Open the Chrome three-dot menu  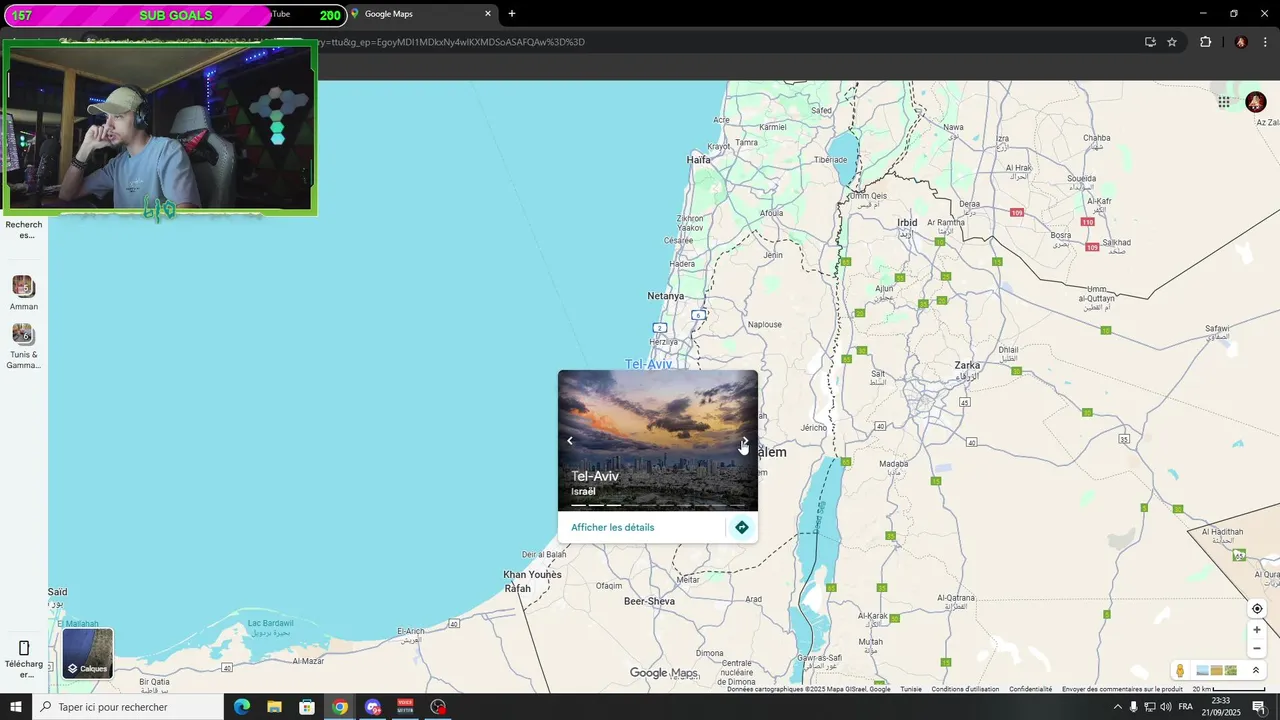point(1266,42)
